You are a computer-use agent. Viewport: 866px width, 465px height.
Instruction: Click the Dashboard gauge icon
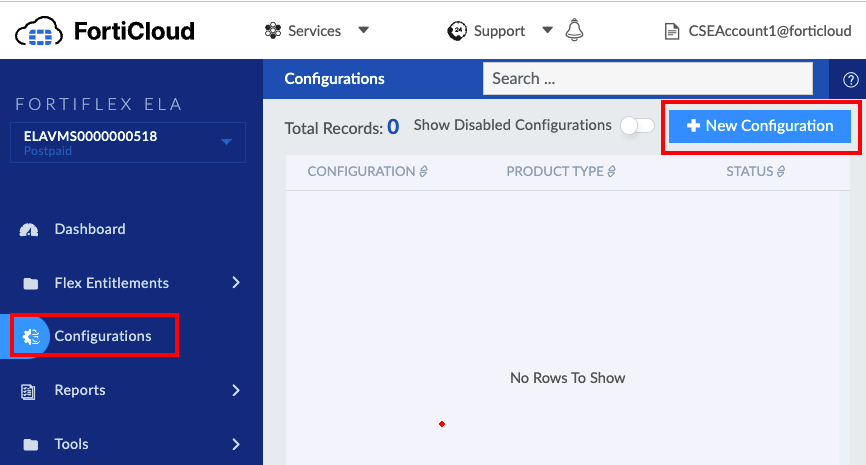coord(29,230)
